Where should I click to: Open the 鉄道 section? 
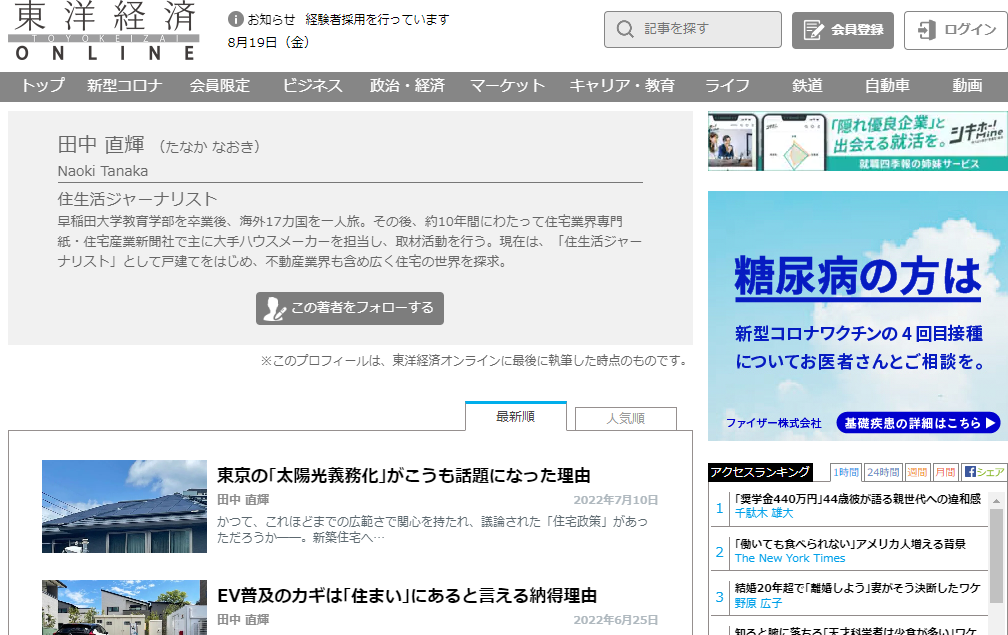pos(808,87)
